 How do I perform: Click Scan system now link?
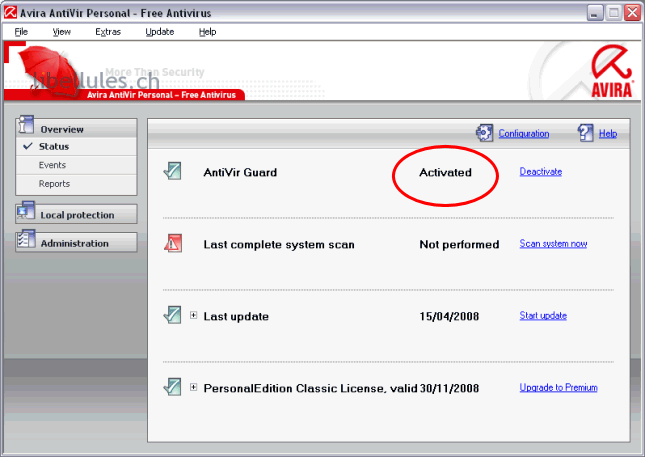(553, 244)
